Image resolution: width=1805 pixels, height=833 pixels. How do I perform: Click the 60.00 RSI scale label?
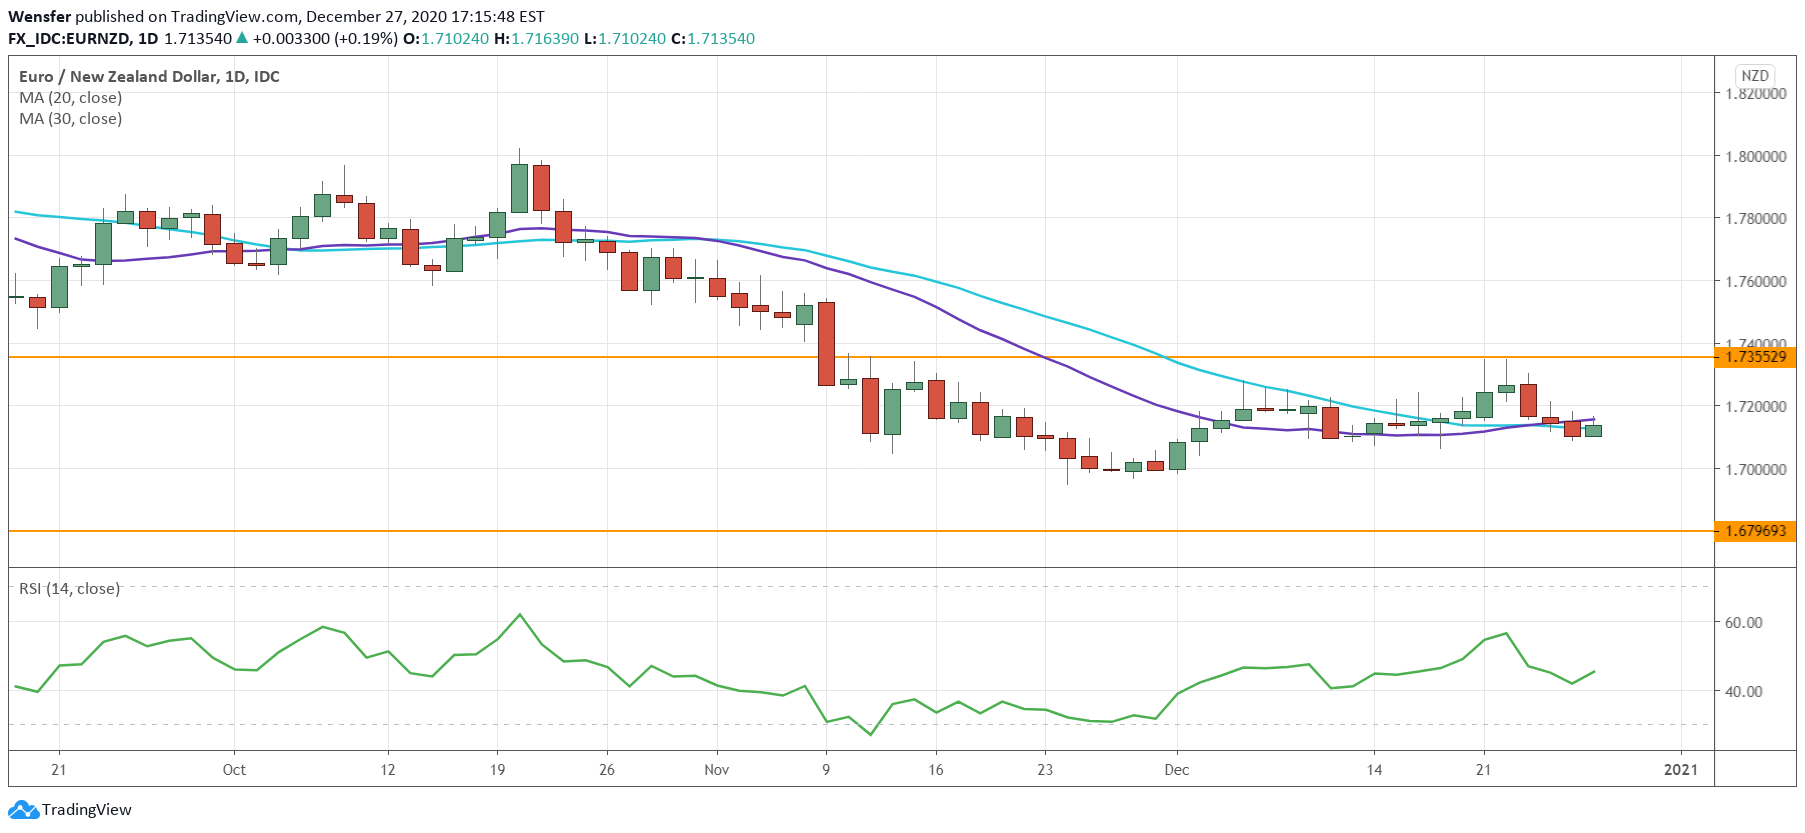[x=1744, y=622]
